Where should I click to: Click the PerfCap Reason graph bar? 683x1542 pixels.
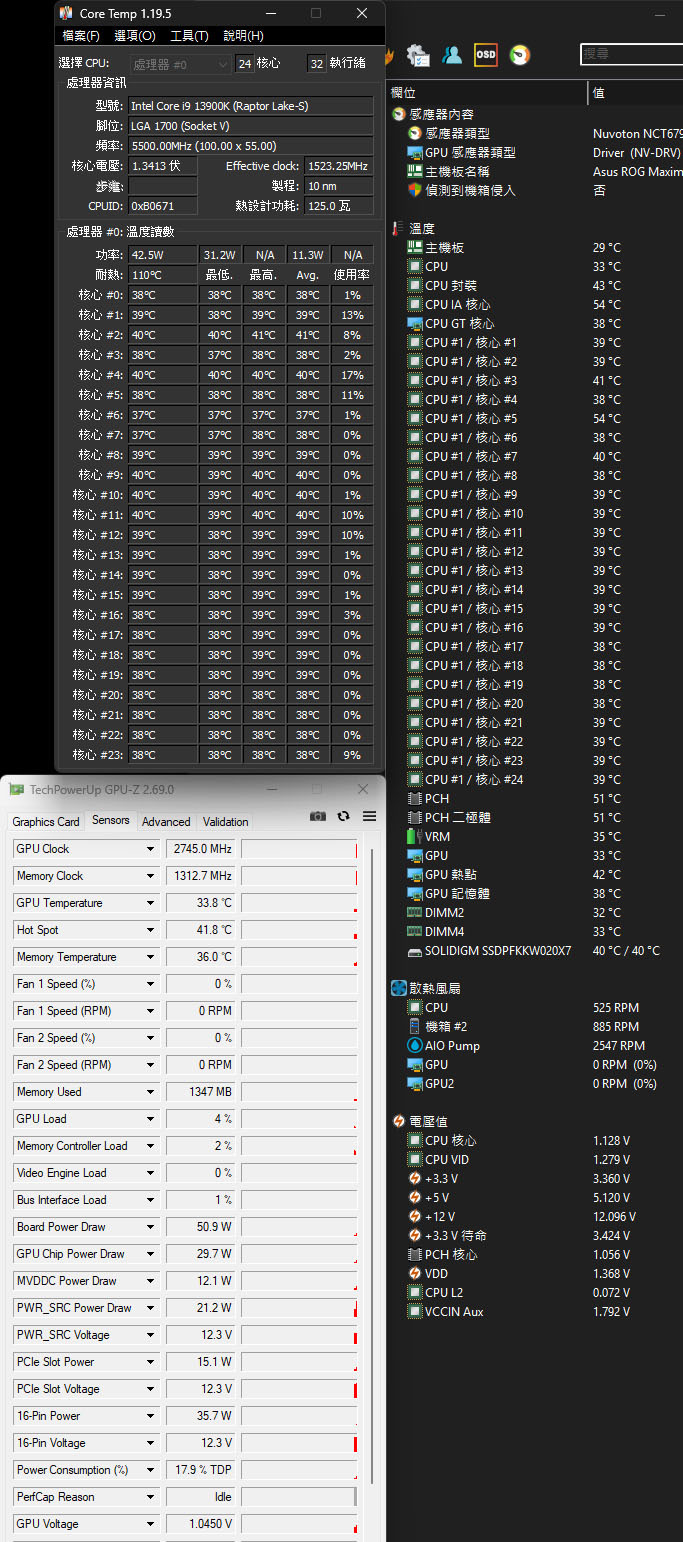coord(299,1497)
